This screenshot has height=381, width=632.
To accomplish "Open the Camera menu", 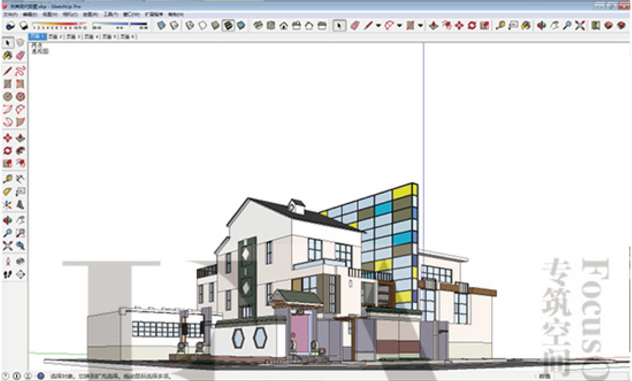I will tap(70, 15).
